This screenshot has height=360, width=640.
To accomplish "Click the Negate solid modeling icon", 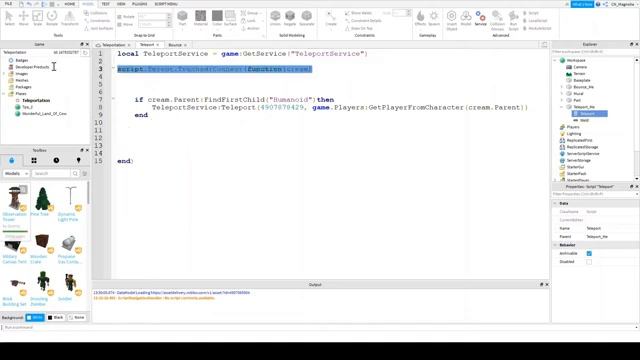I will 290,18.
